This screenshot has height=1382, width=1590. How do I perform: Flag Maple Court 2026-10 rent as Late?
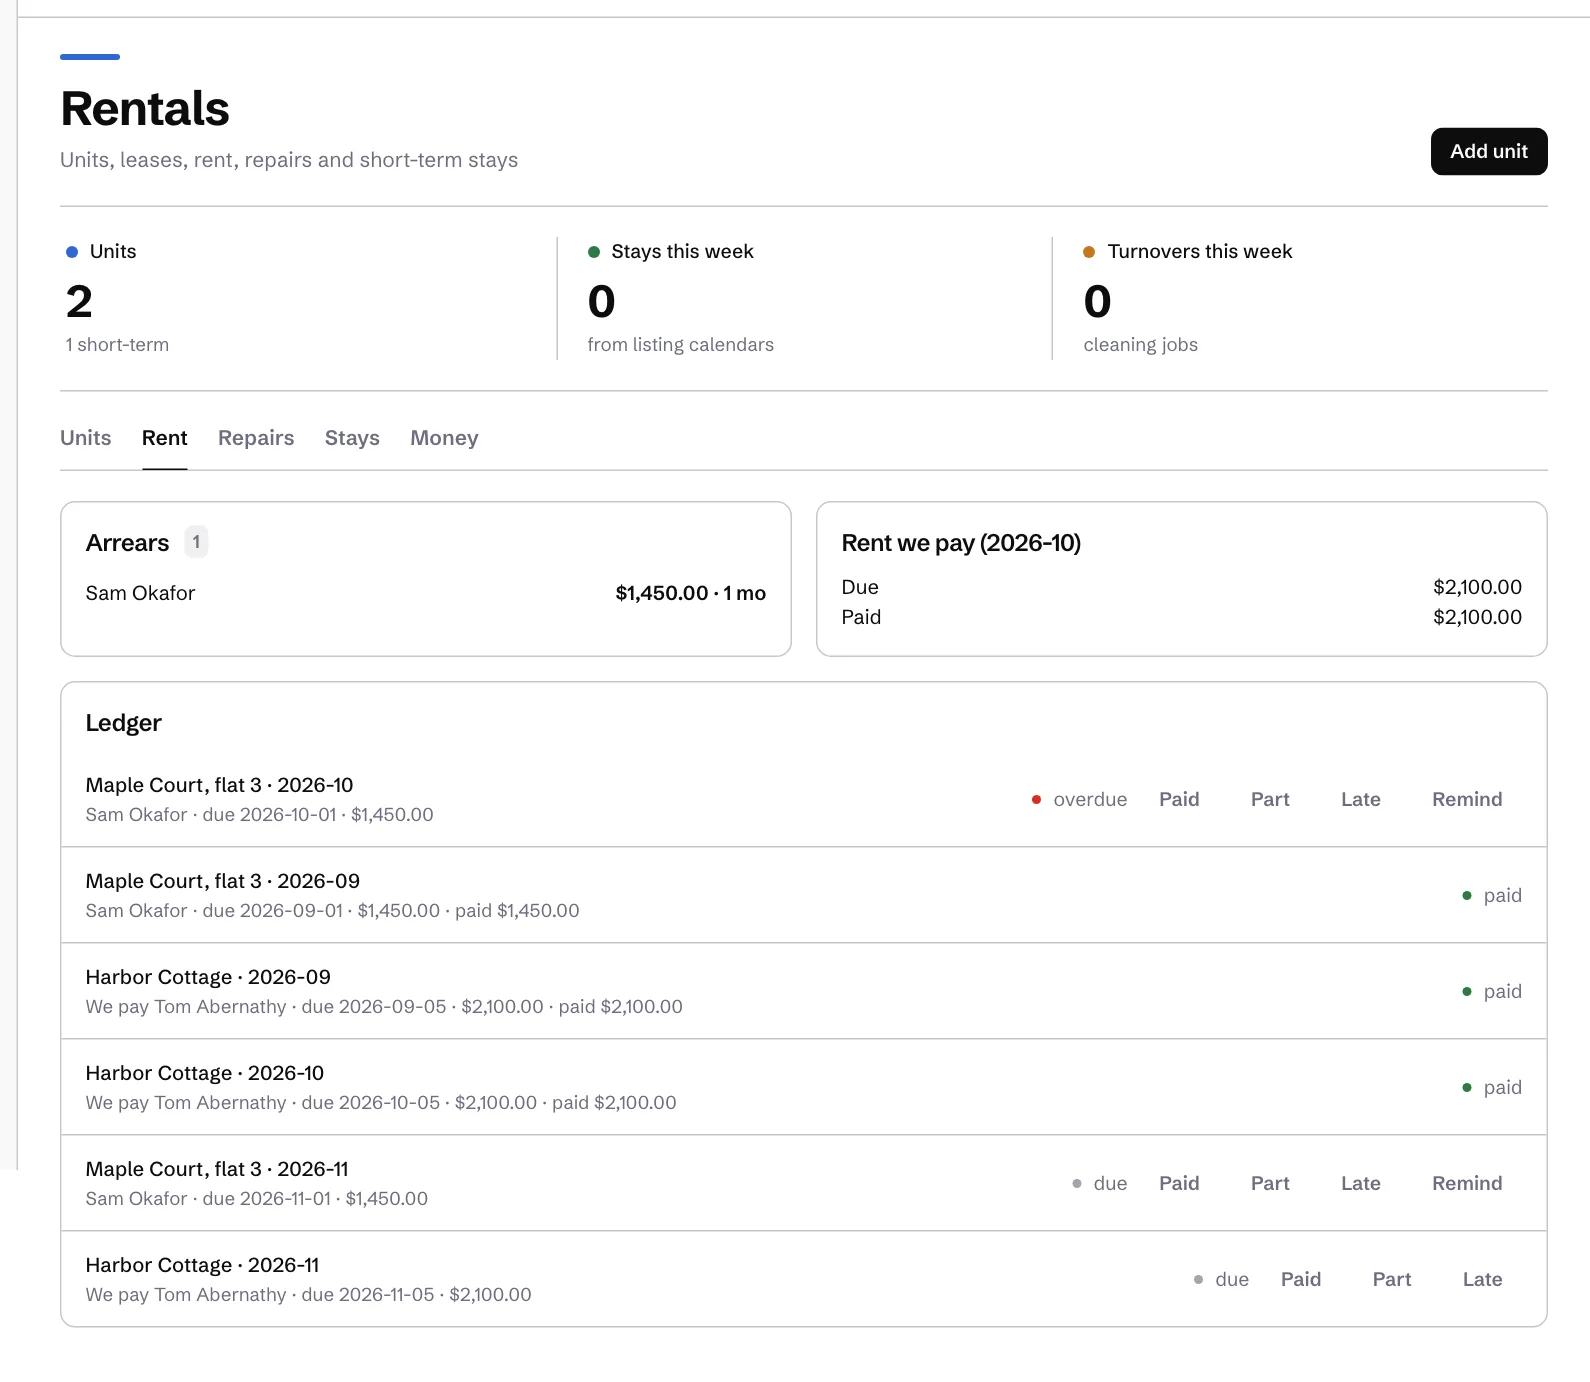[1361, 799]
